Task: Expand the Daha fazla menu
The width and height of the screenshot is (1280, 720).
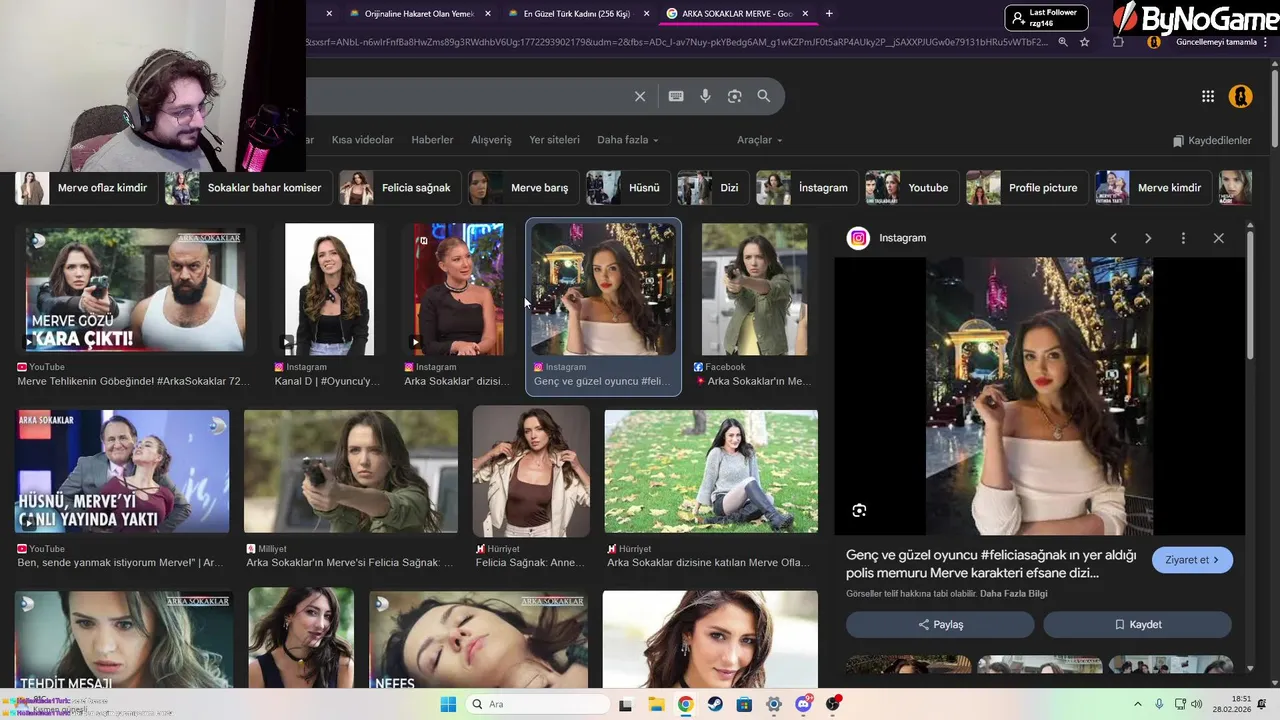Action: click(627, 140)
